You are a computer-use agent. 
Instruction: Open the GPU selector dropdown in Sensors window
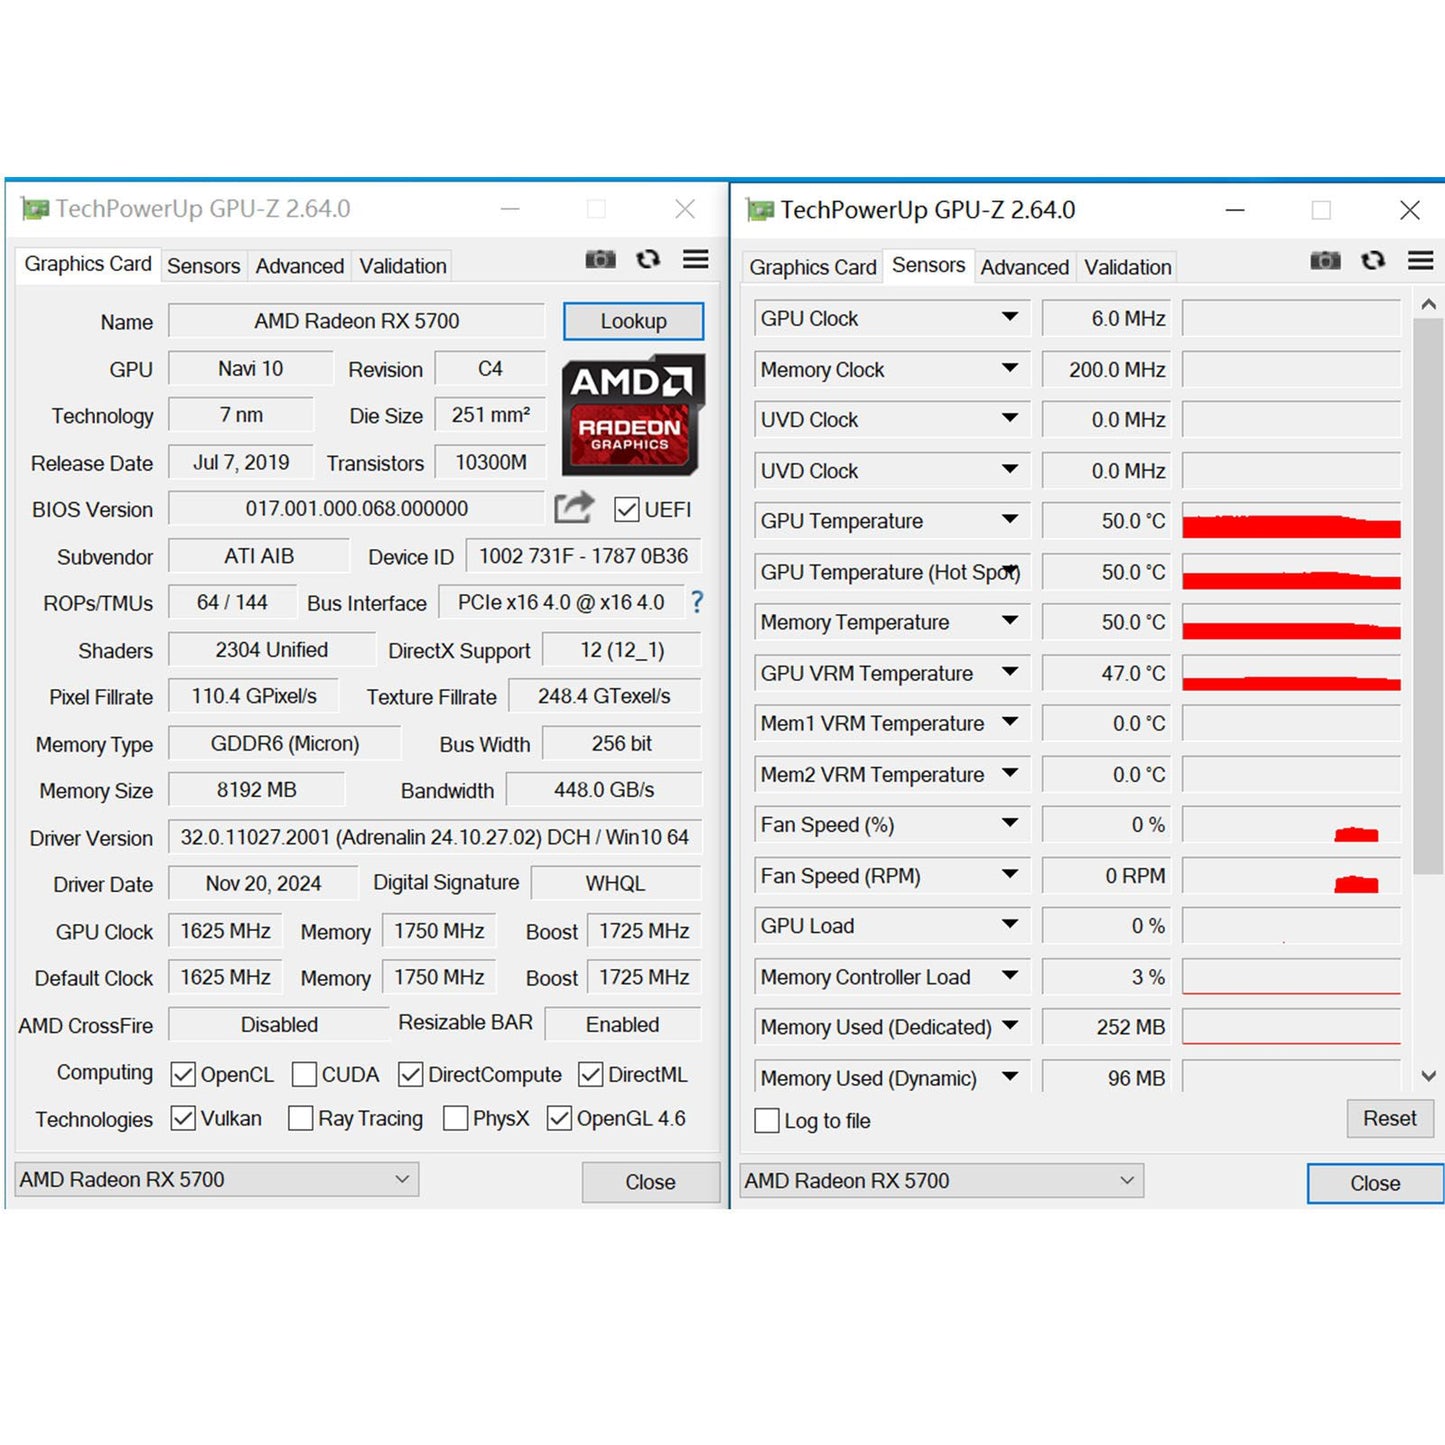941,1181
